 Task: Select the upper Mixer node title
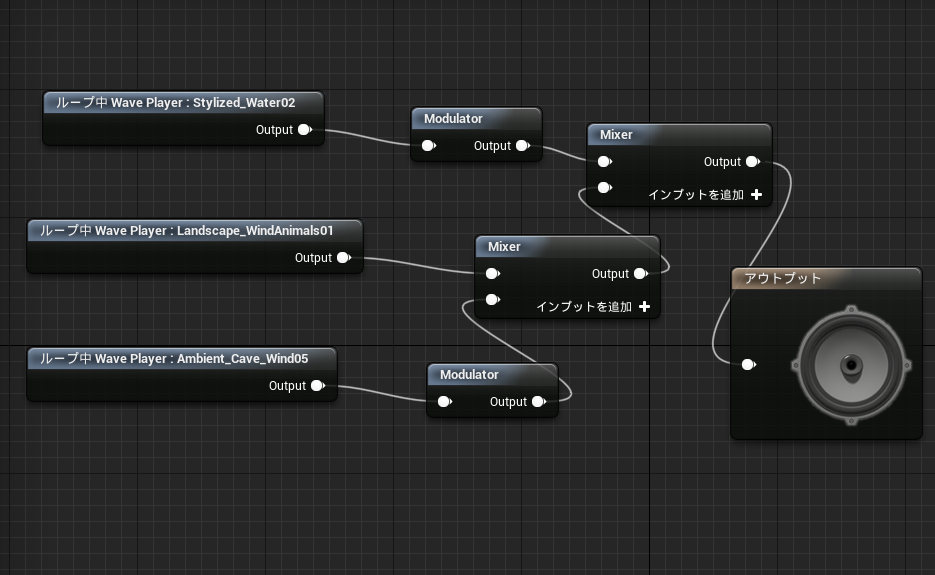point(616,135)
